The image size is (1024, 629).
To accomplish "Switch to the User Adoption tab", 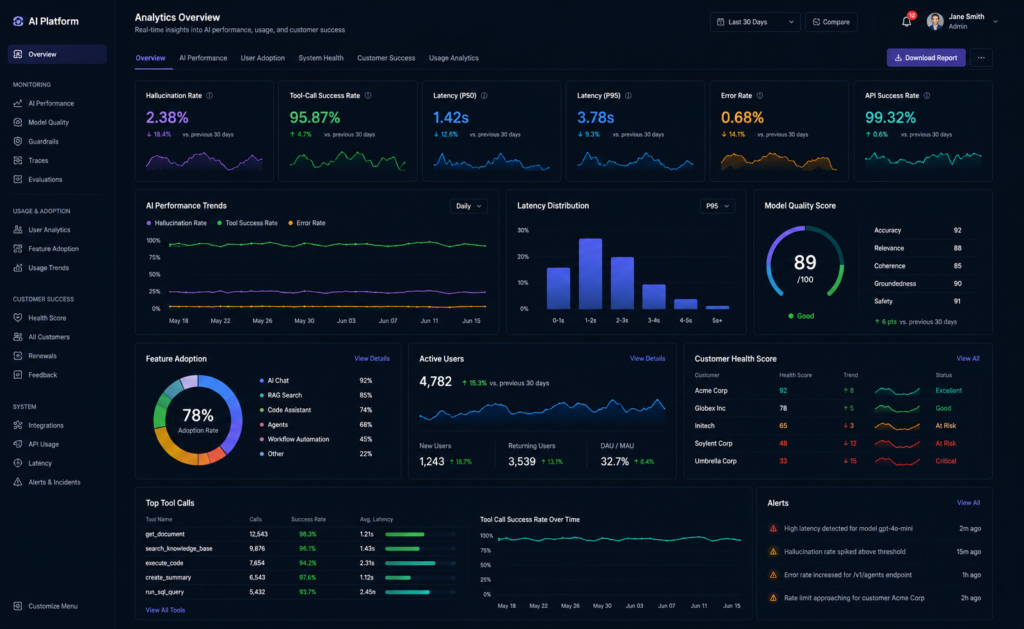I will (x=263, y=58).
